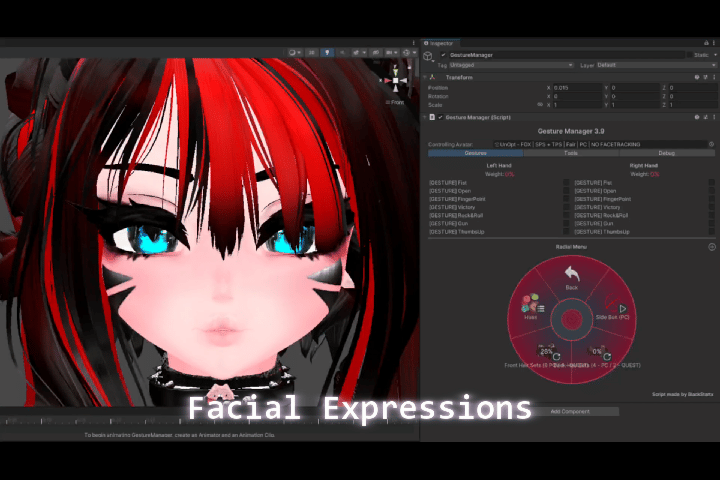Screen dimensions: 720x480
Task: Open scene effects dropdown arrow
Action: (364, 53)
